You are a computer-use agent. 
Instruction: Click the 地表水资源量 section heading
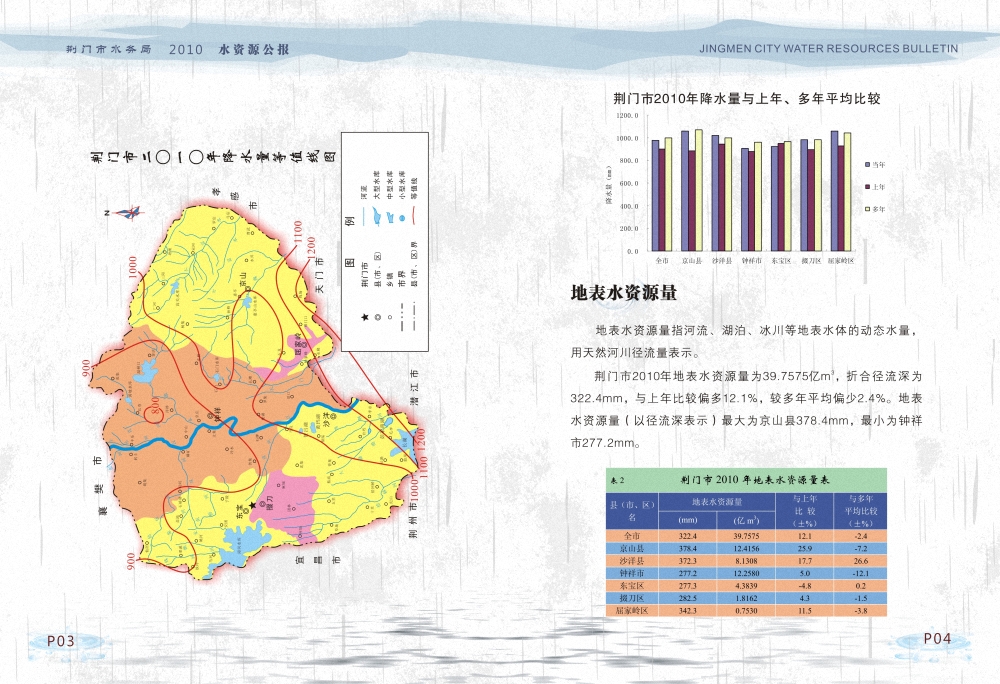click(x=624, y=293)
